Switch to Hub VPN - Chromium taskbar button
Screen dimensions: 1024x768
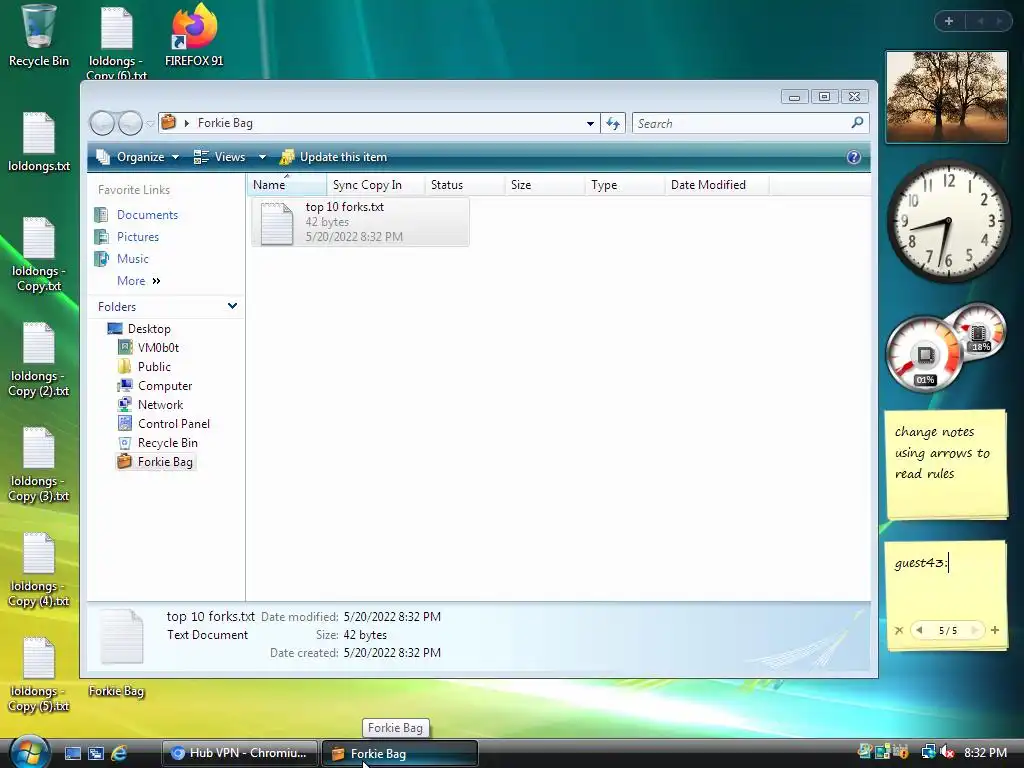click(x=240, y=753)
